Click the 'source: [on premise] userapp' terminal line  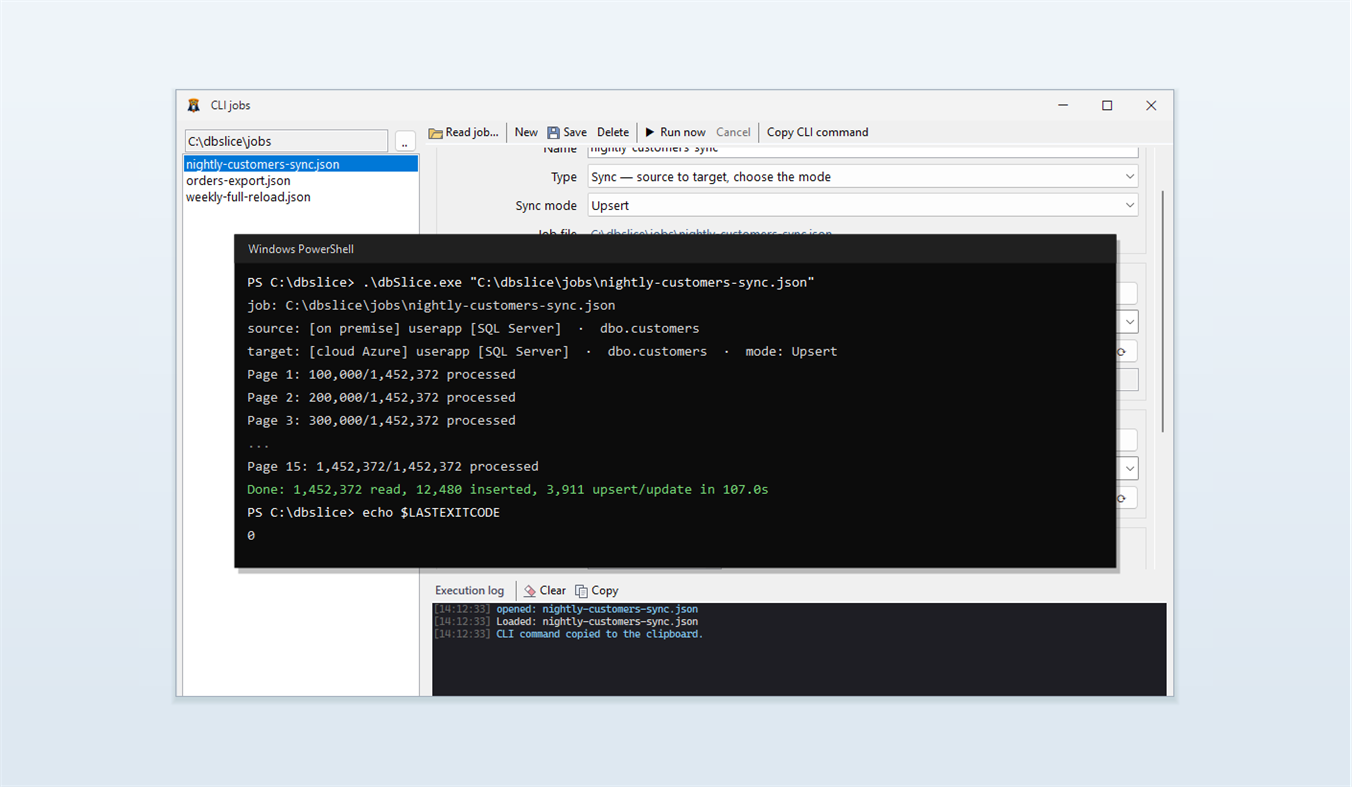click(473, 328)
